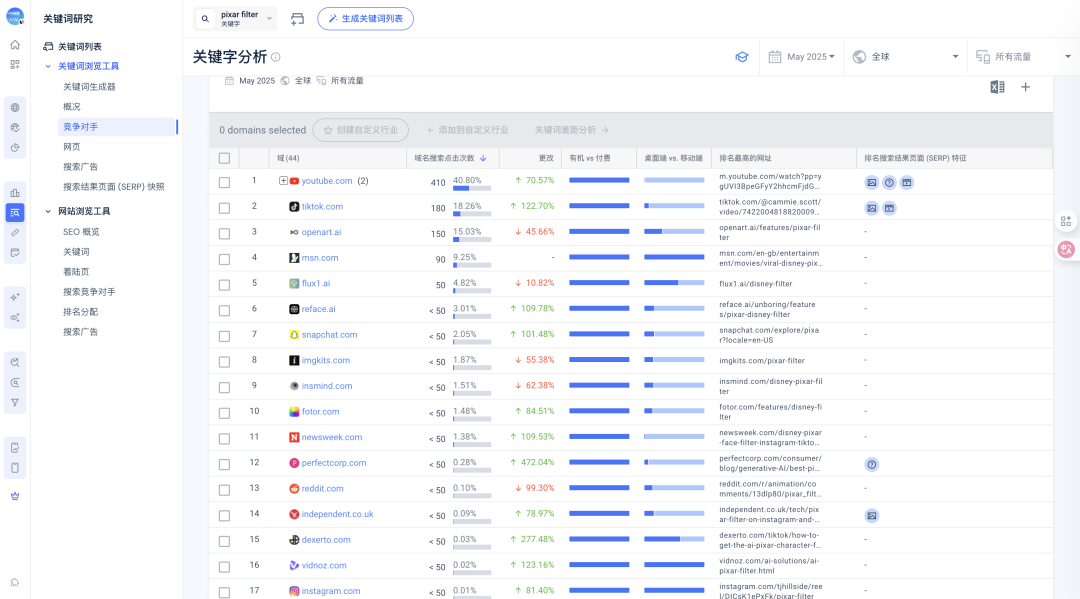The image size is (1080, 599).
Task: Collapse the 关键词浏览工具 section
Action: [48, 67]
